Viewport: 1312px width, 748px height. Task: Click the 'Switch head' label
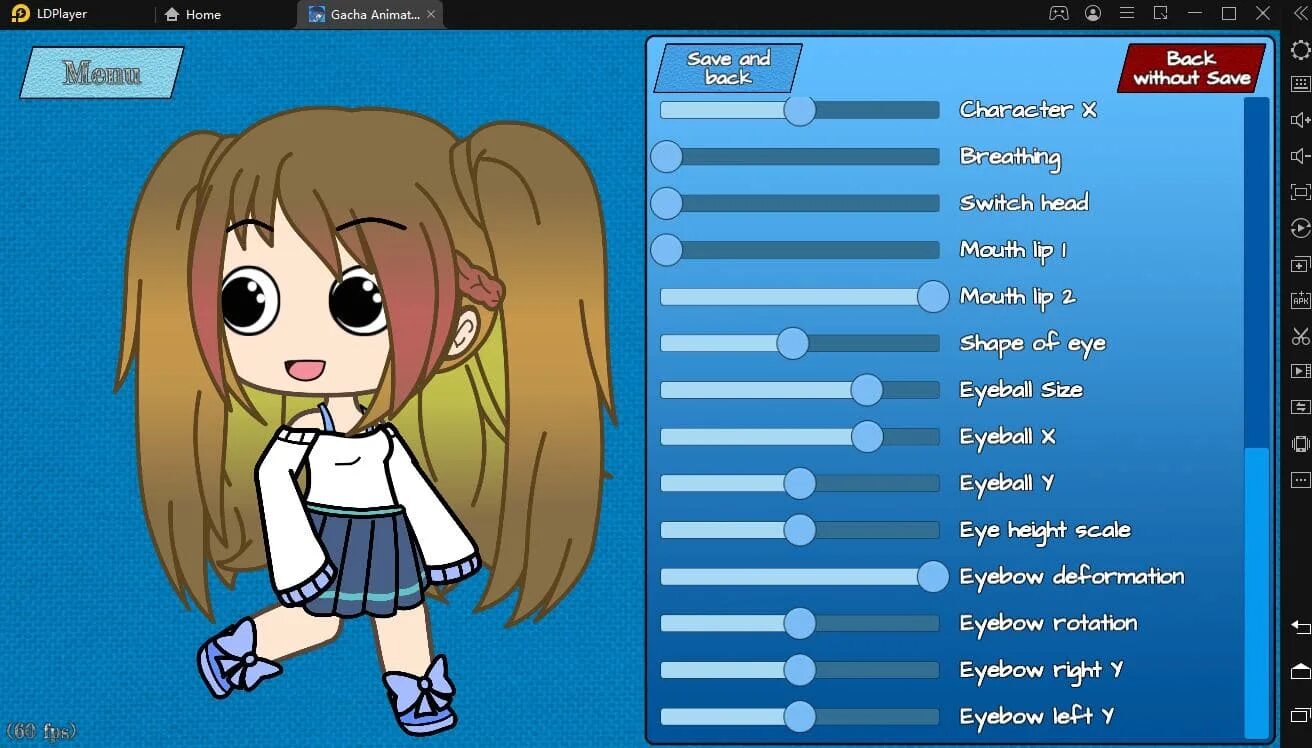pos(1024,203)
